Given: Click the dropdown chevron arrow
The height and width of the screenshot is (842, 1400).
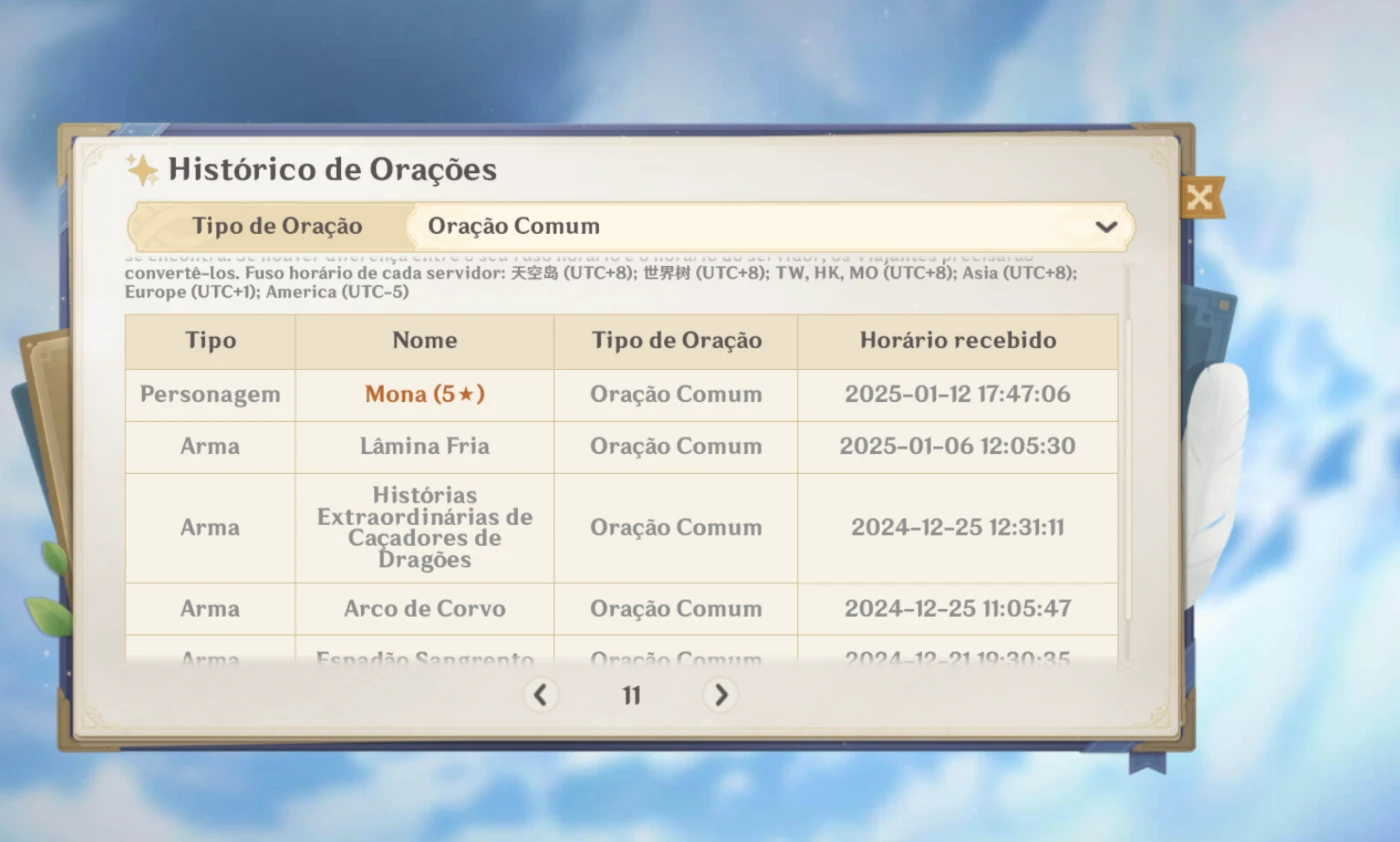Looking at the screenshot, I should (1106, 227).
